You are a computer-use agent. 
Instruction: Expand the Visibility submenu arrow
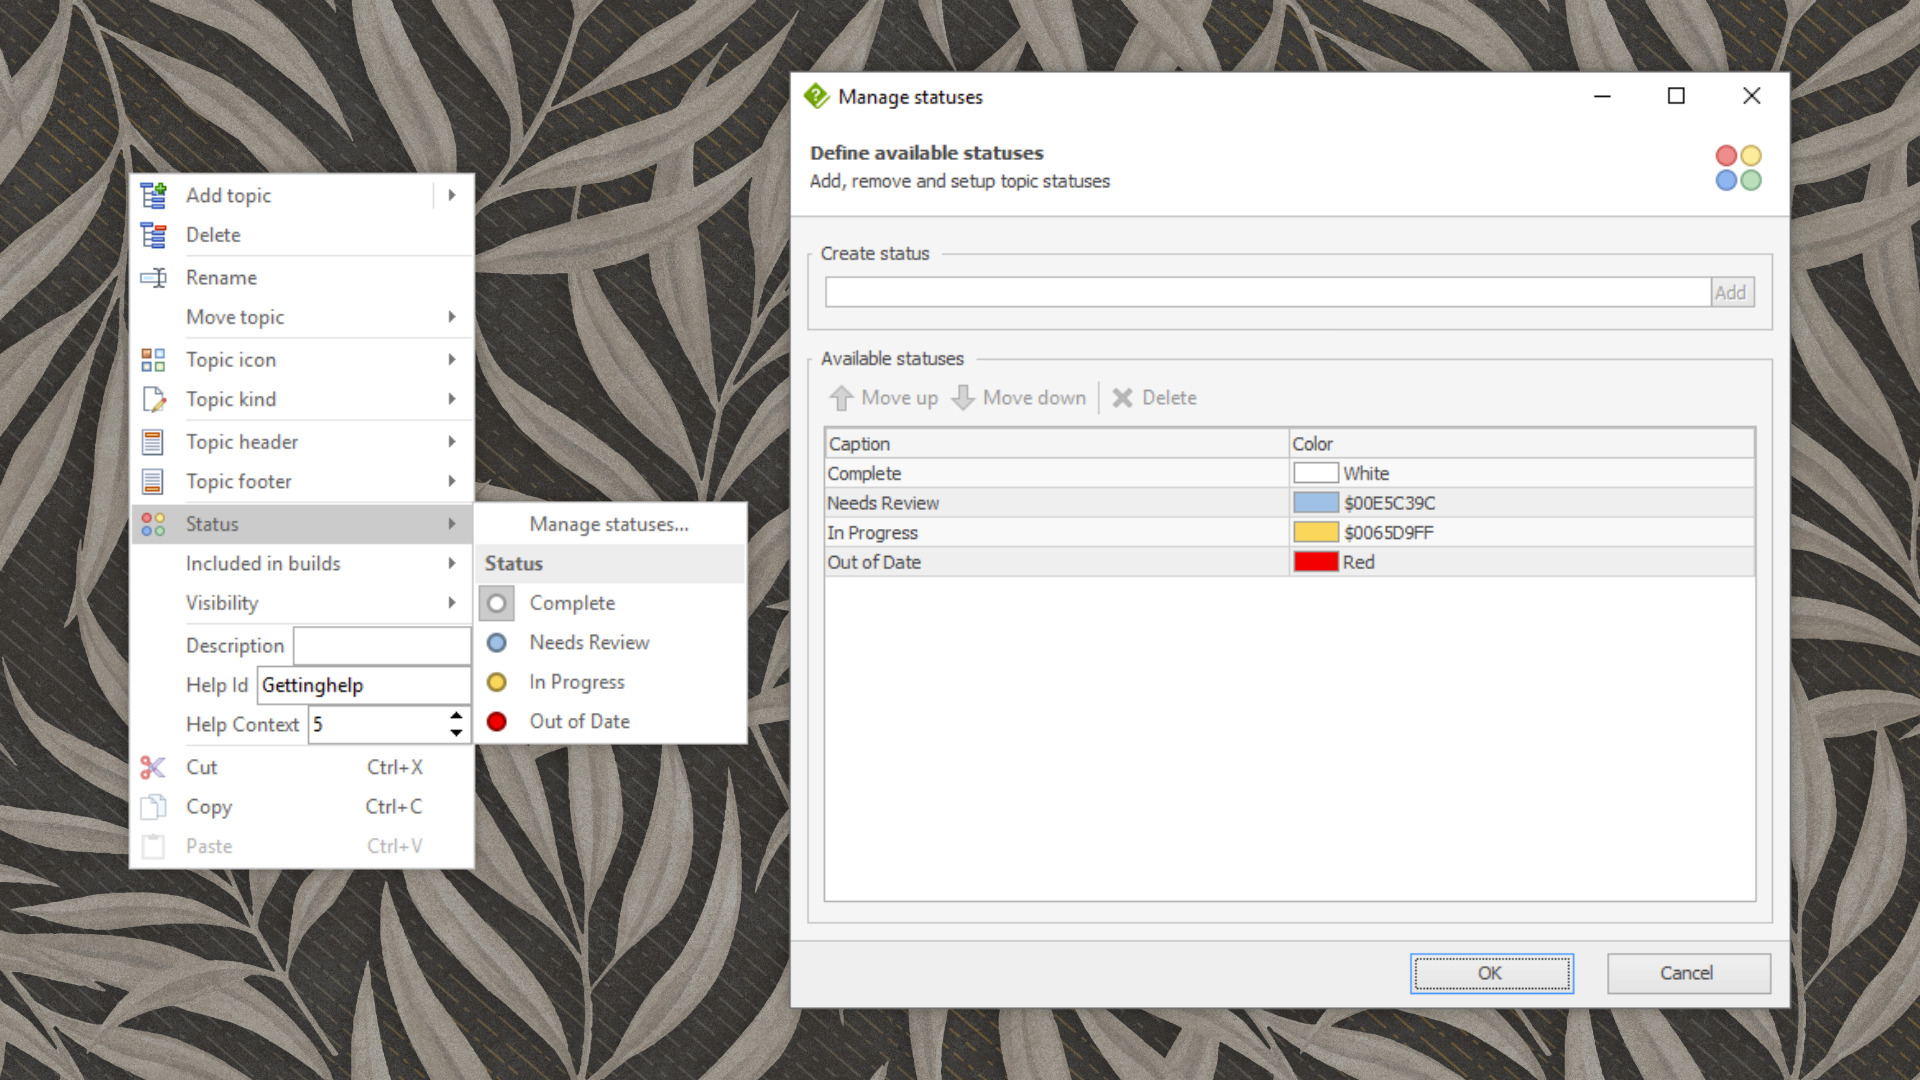(x=452, y=603)
